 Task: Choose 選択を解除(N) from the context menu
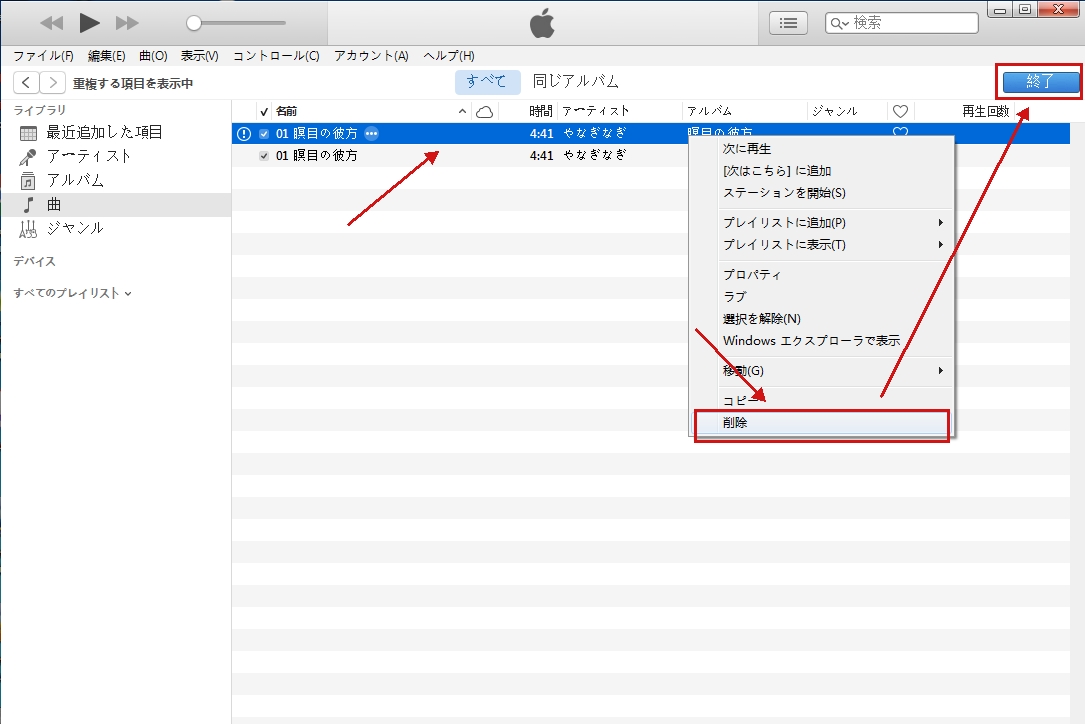tap(762, 319)
